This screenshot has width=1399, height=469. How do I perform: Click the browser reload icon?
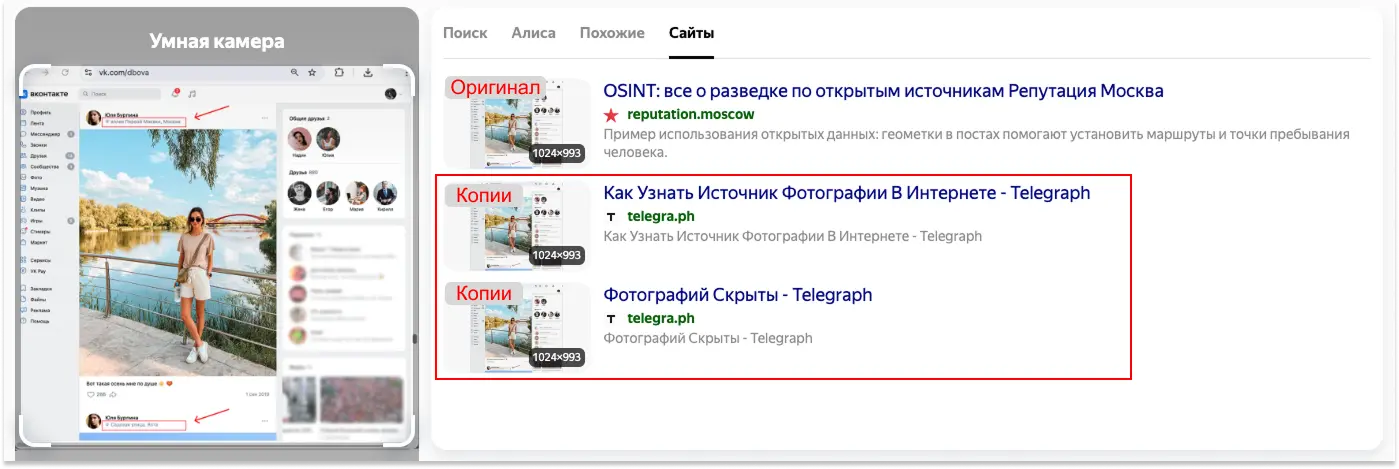pos(65,73)
